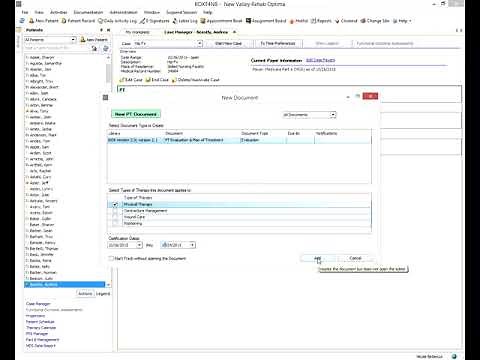
Task: Click the Edit Case Payers link
Action: pos(320,60)
